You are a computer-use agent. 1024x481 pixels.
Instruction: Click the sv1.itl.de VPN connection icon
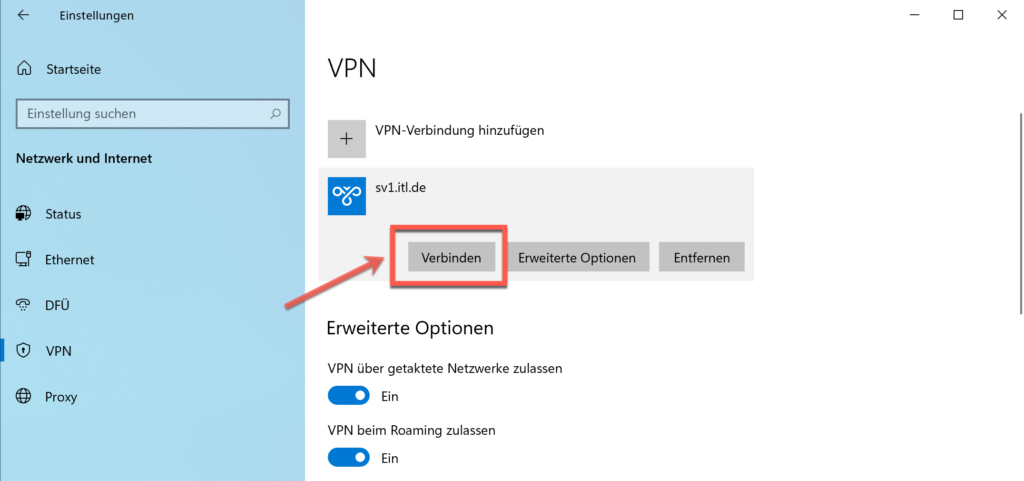point(347,196)
